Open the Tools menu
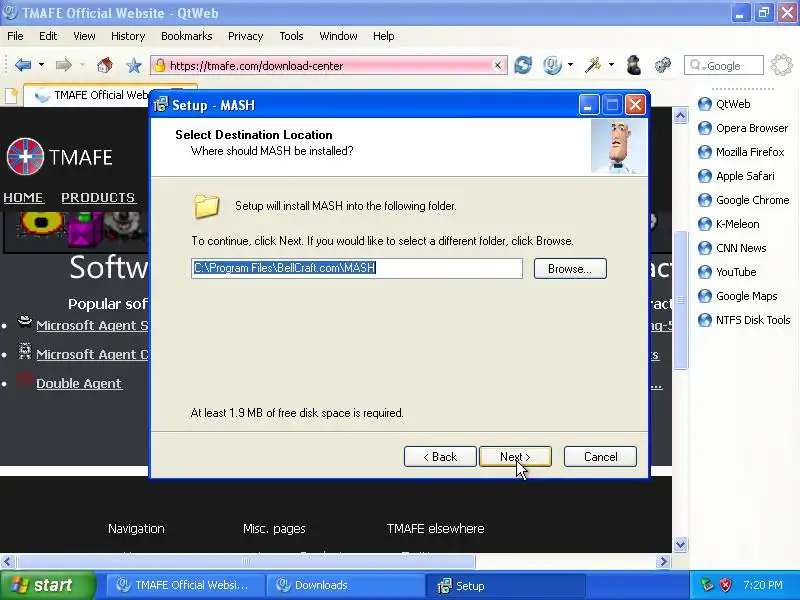The height and width of the screenshot is (600, 800). coord(291,36)
